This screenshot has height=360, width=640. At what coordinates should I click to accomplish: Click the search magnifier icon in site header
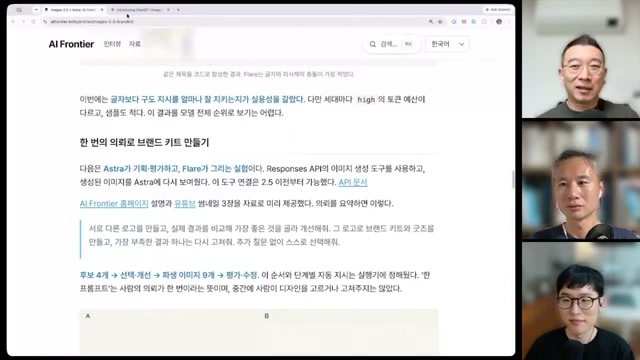(x=372, y=44)
